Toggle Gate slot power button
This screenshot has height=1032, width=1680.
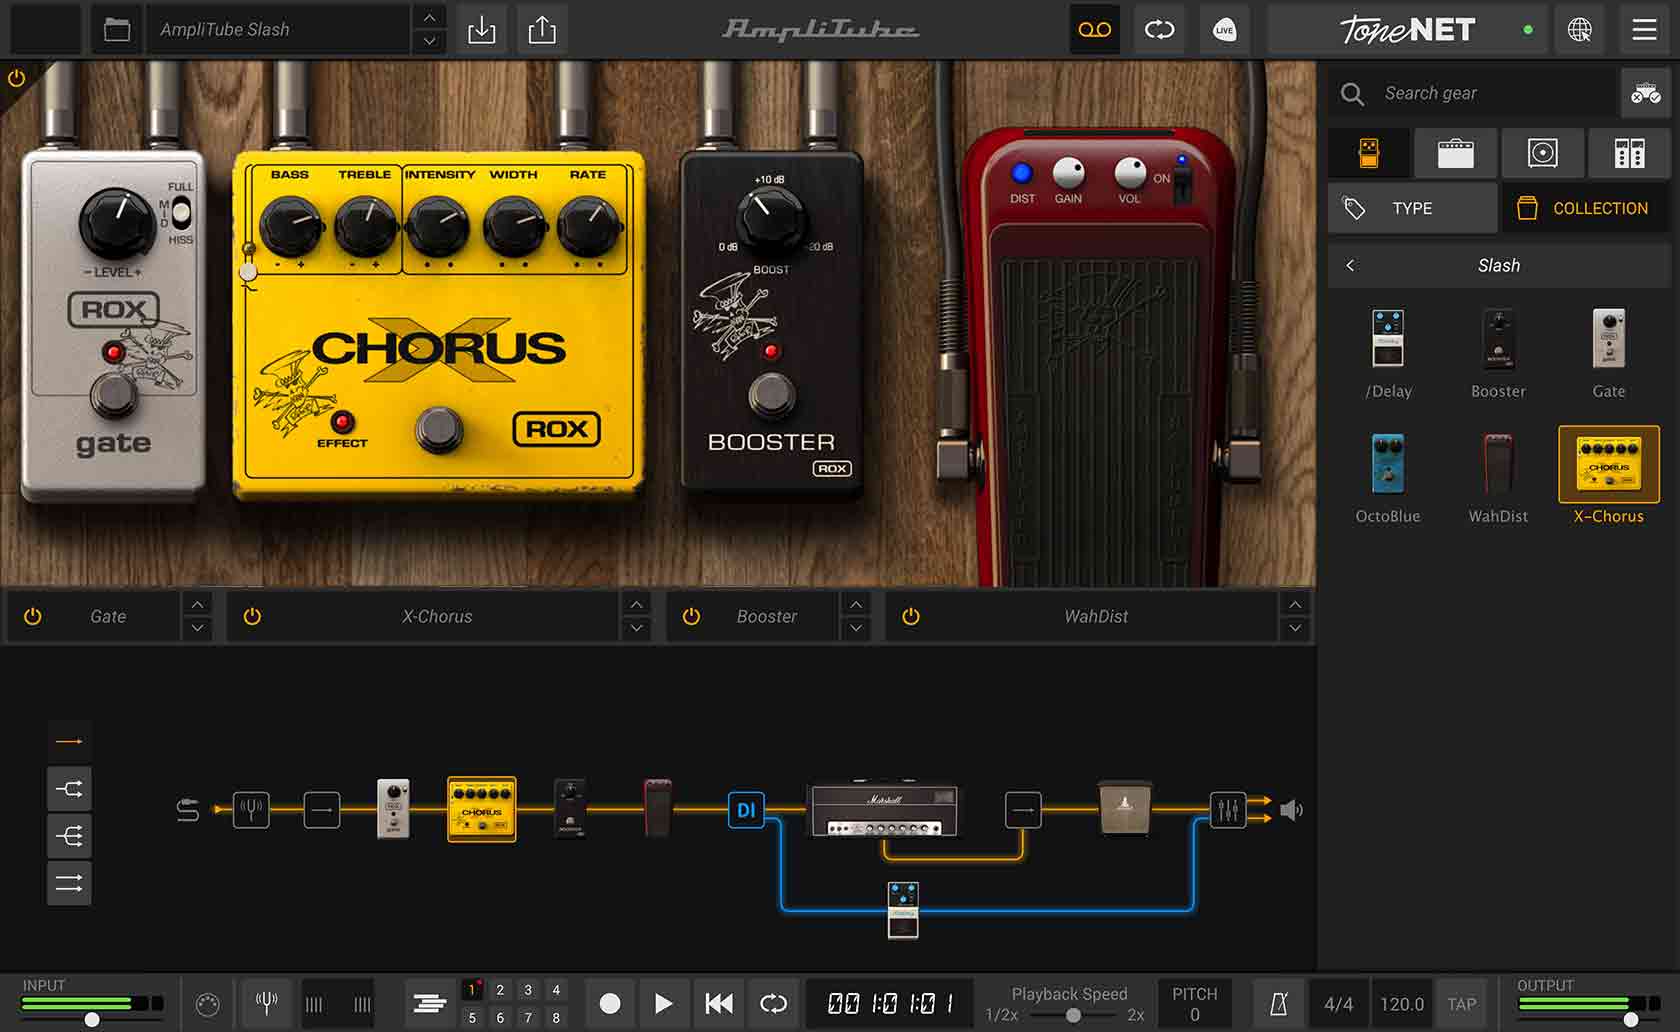[x=33, y=616]
